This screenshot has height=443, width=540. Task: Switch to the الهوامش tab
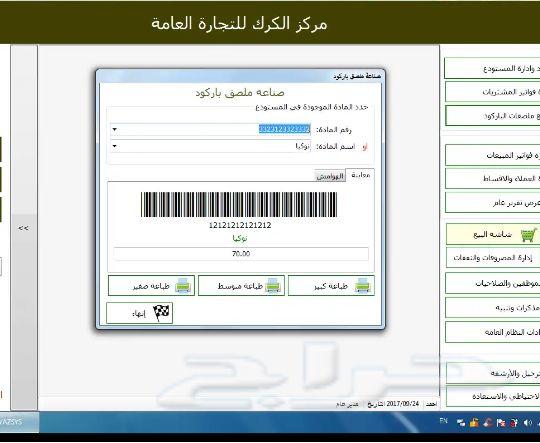(330, 176)
